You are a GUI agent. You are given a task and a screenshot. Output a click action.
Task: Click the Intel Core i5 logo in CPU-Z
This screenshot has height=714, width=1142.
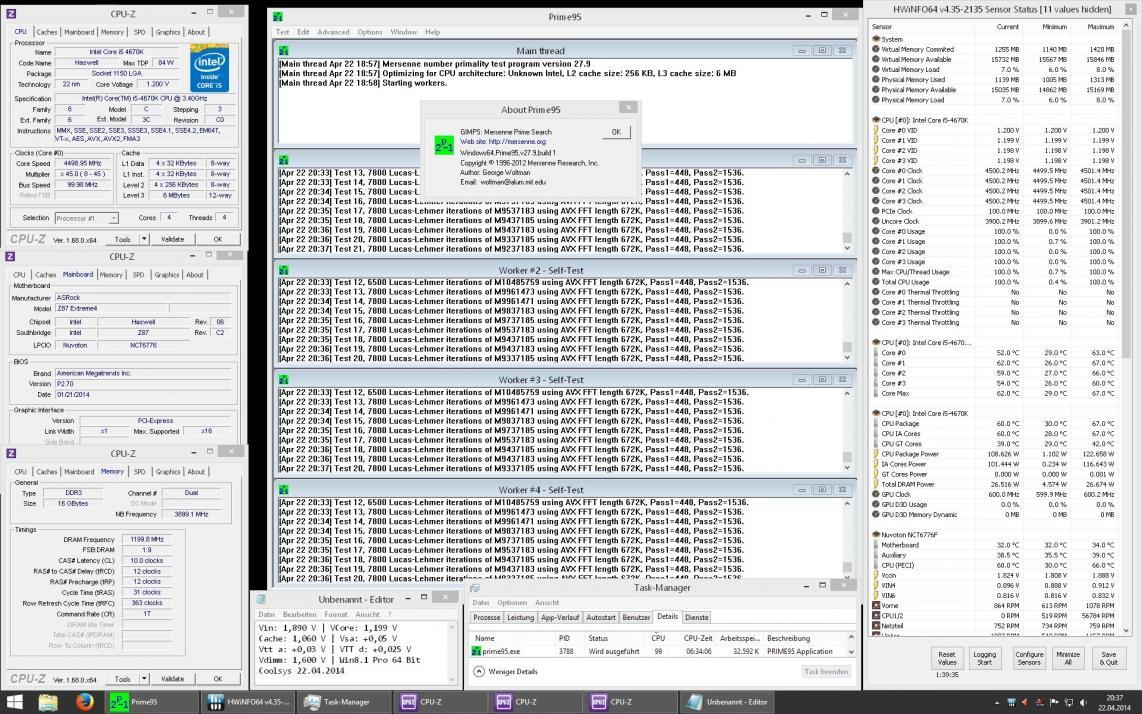[209, 69]
